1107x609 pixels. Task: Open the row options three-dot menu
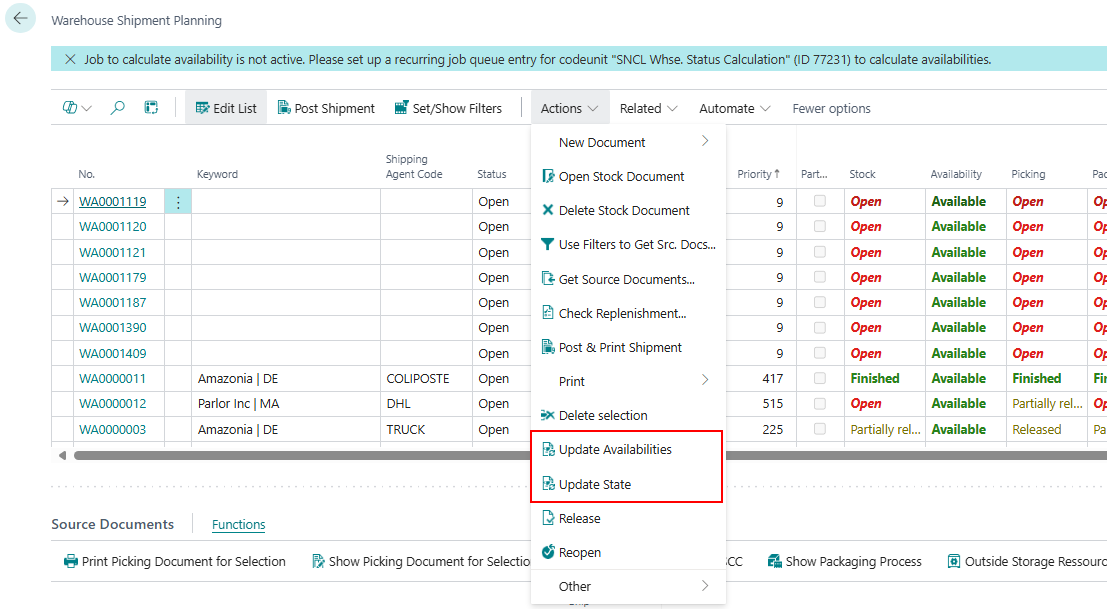[x=178, y=202]
